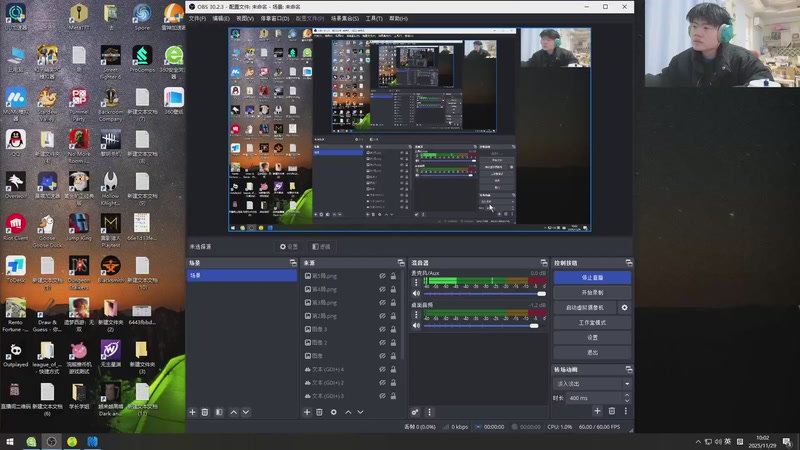Add a new scene with the plus icon
Viewport: 800px width, 450px height.
[x=192, y=412]
